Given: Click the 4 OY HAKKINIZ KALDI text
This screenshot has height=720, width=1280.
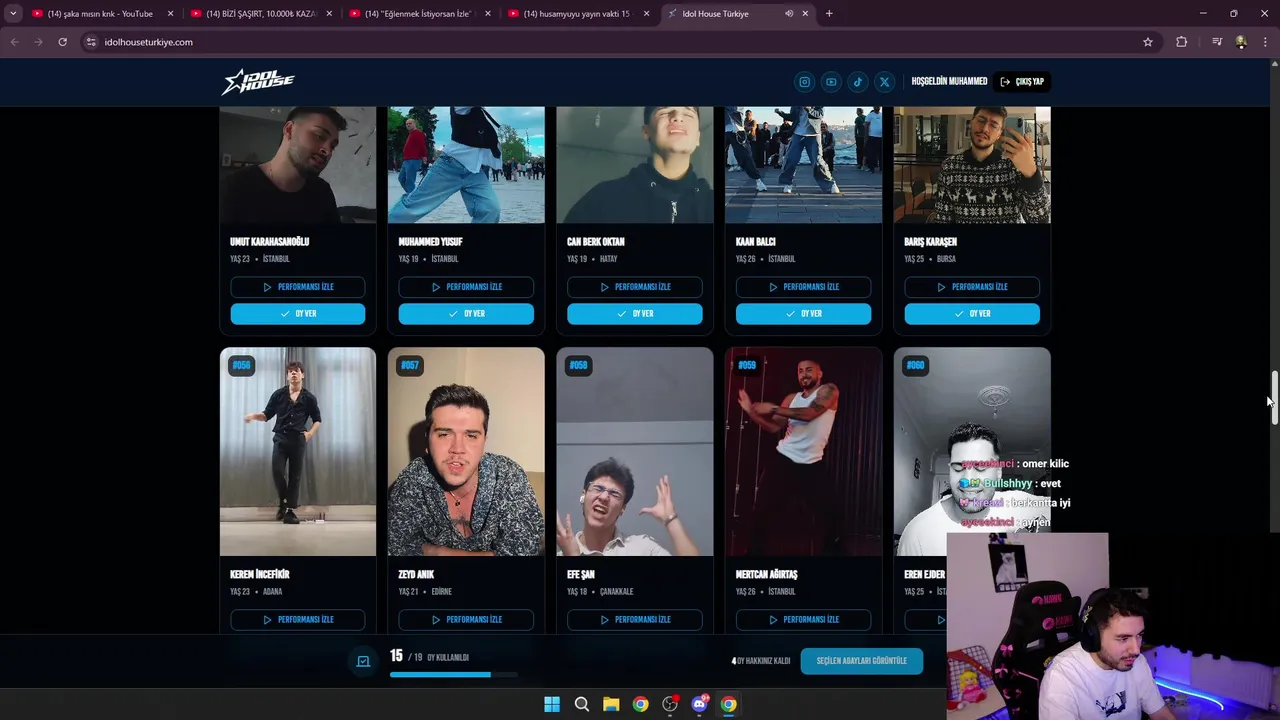Looking at the screenshot, I should tap(761, 661).
